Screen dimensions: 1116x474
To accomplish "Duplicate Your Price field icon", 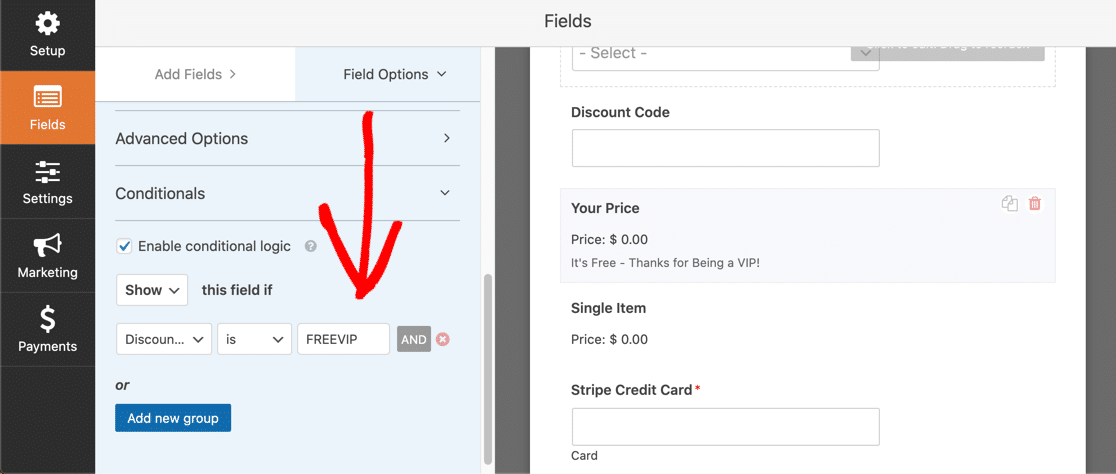I will click(1009, 204).
